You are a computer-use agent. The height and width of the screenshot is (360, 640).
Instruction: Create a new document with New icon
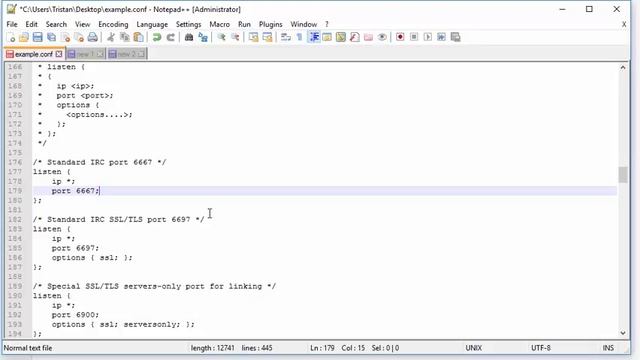11,38
